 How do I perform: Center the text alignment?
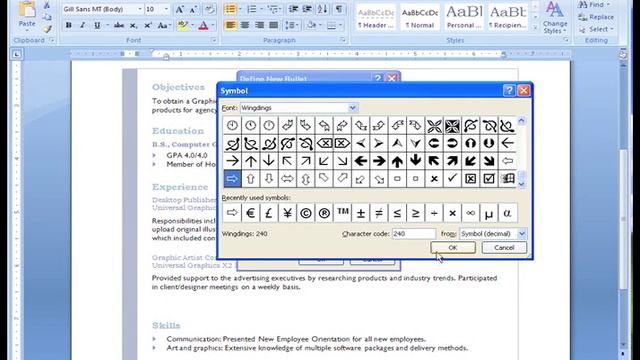[245, 25]
